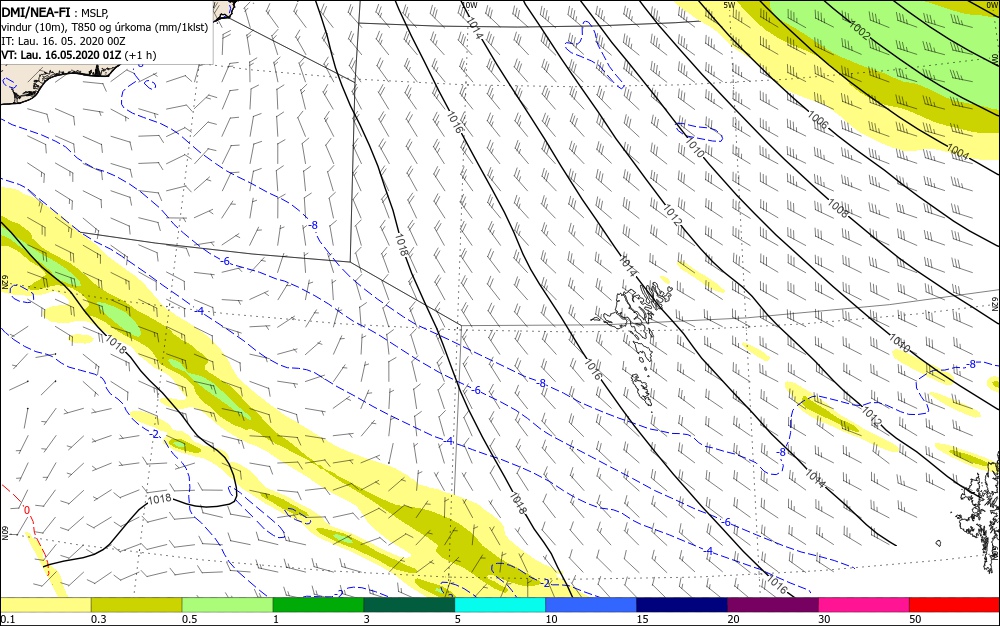Click the 'vindur (10m), T850 og úrkoma' line
The width and height of the screenshot is (1000, 626).
(x=105, y=27)
